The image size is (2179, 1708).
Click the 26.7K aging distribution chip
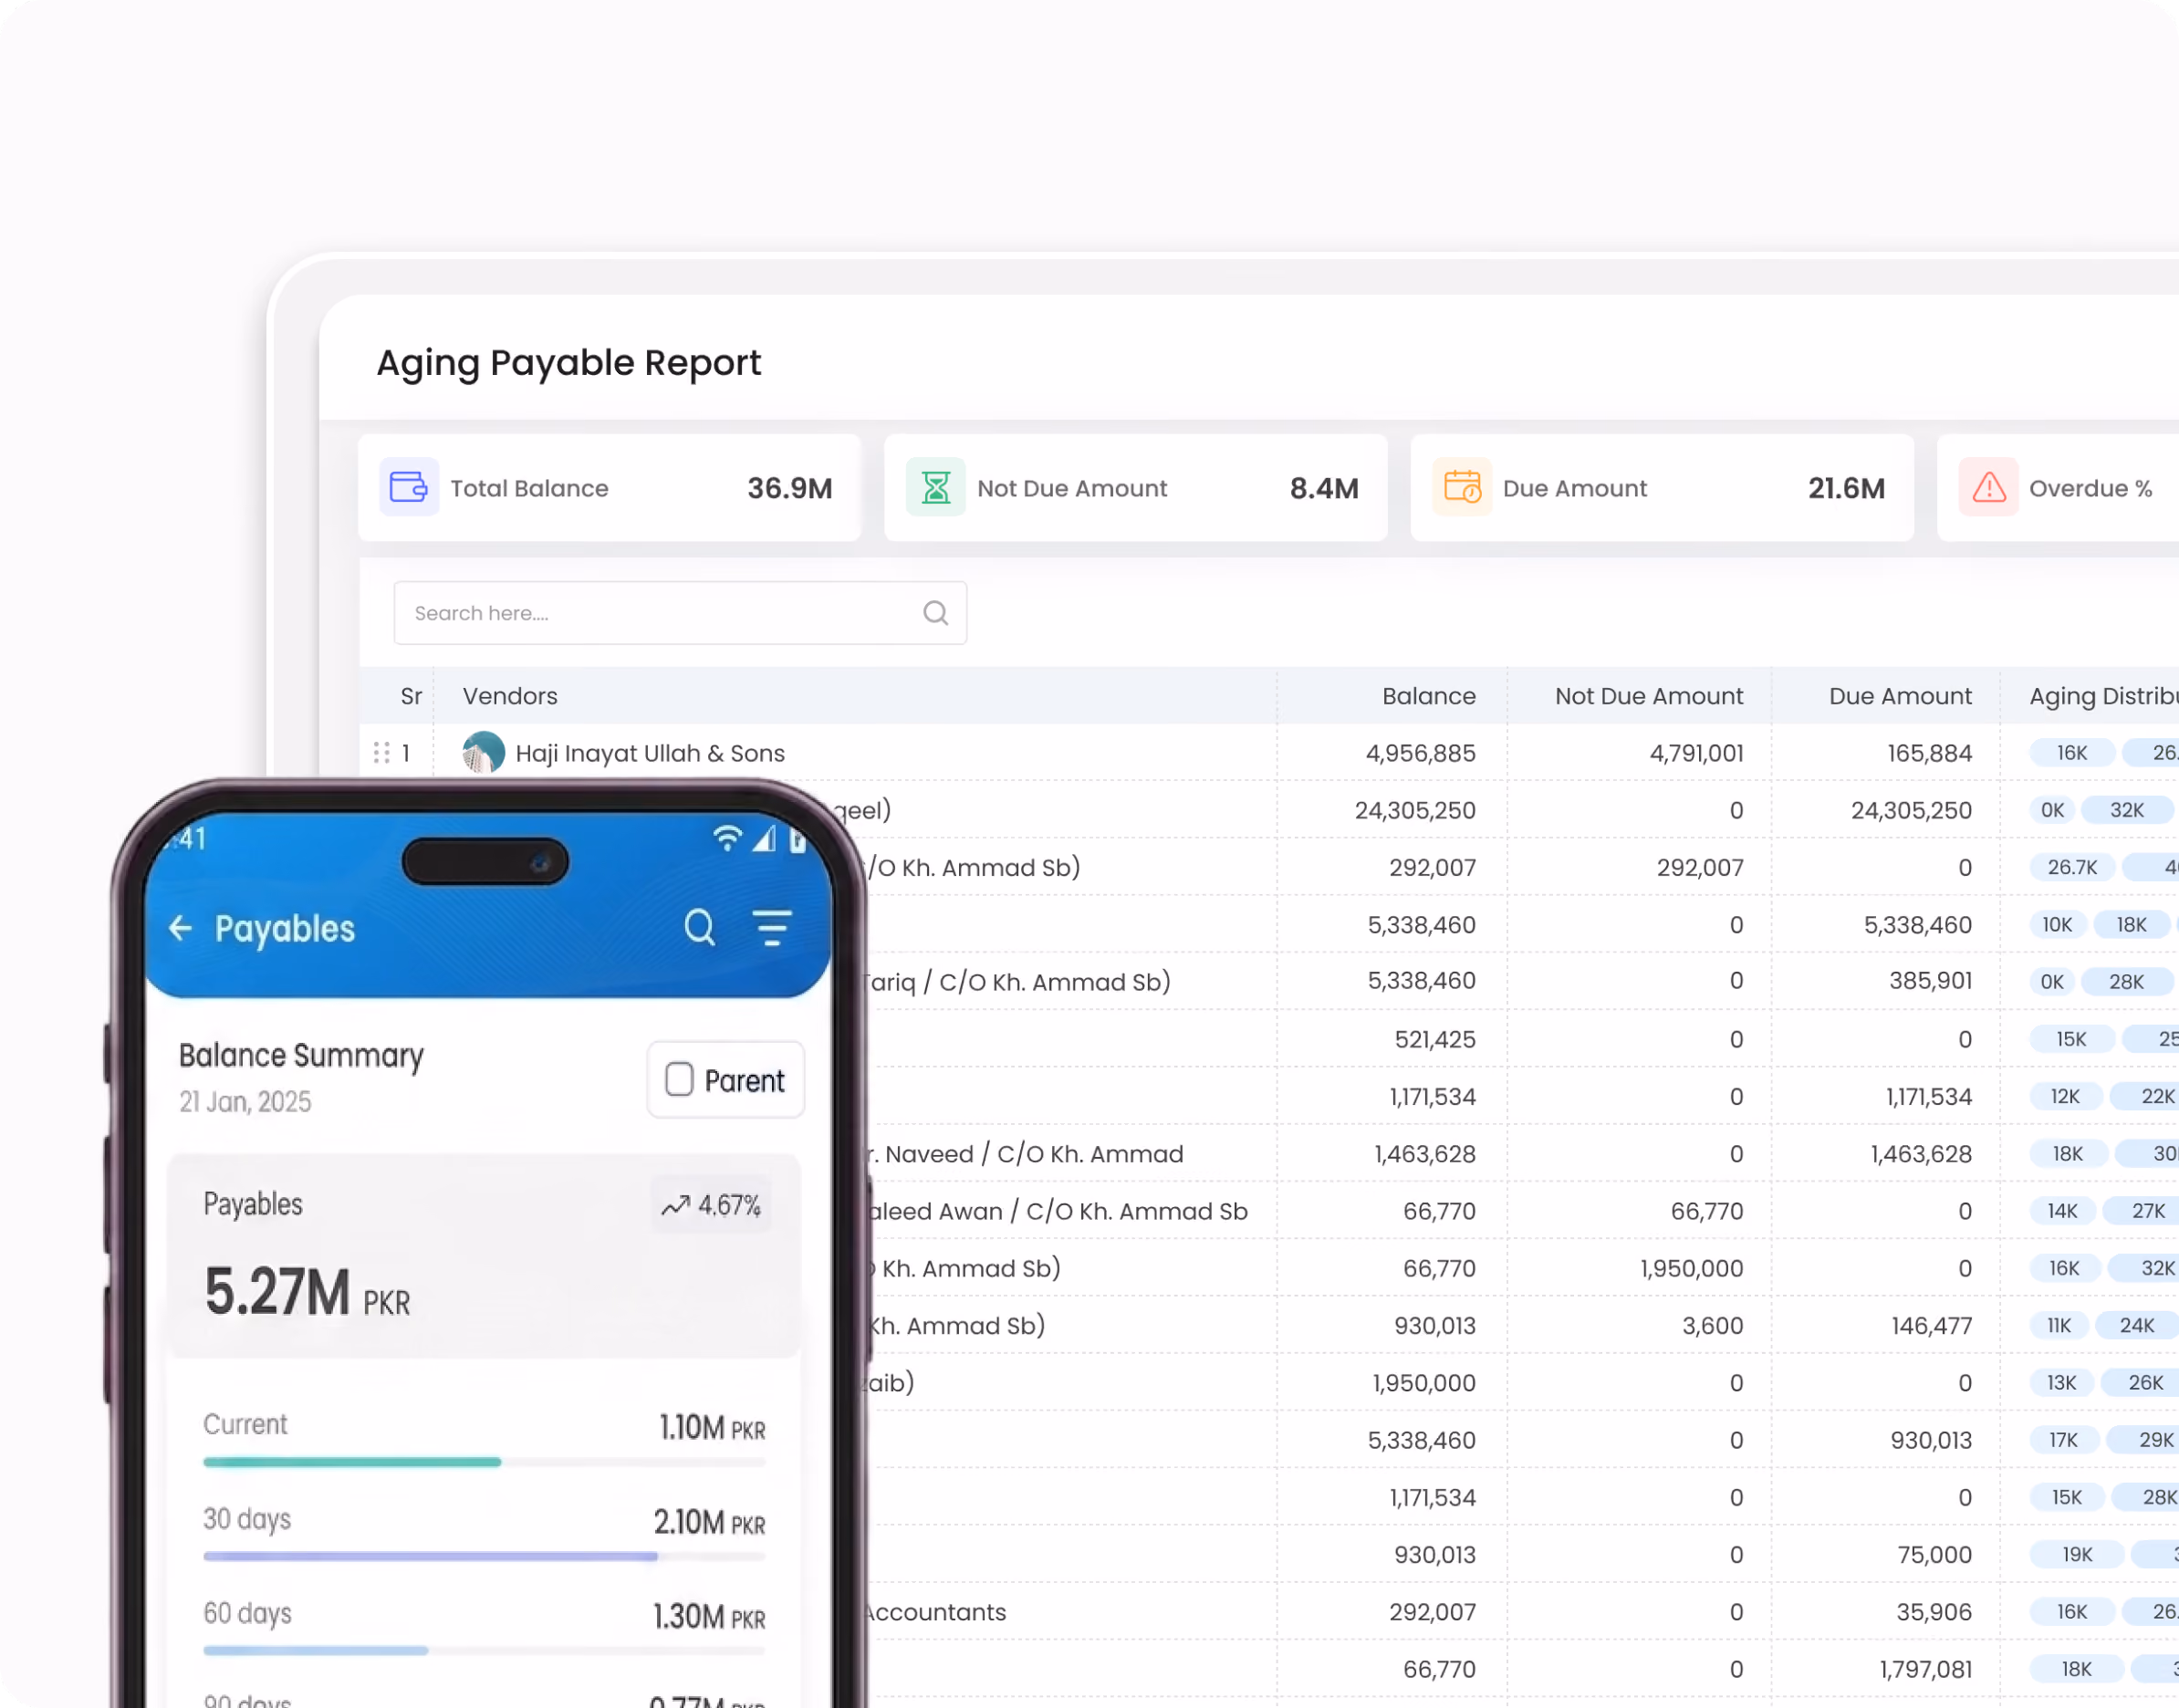coord(2072,867)
